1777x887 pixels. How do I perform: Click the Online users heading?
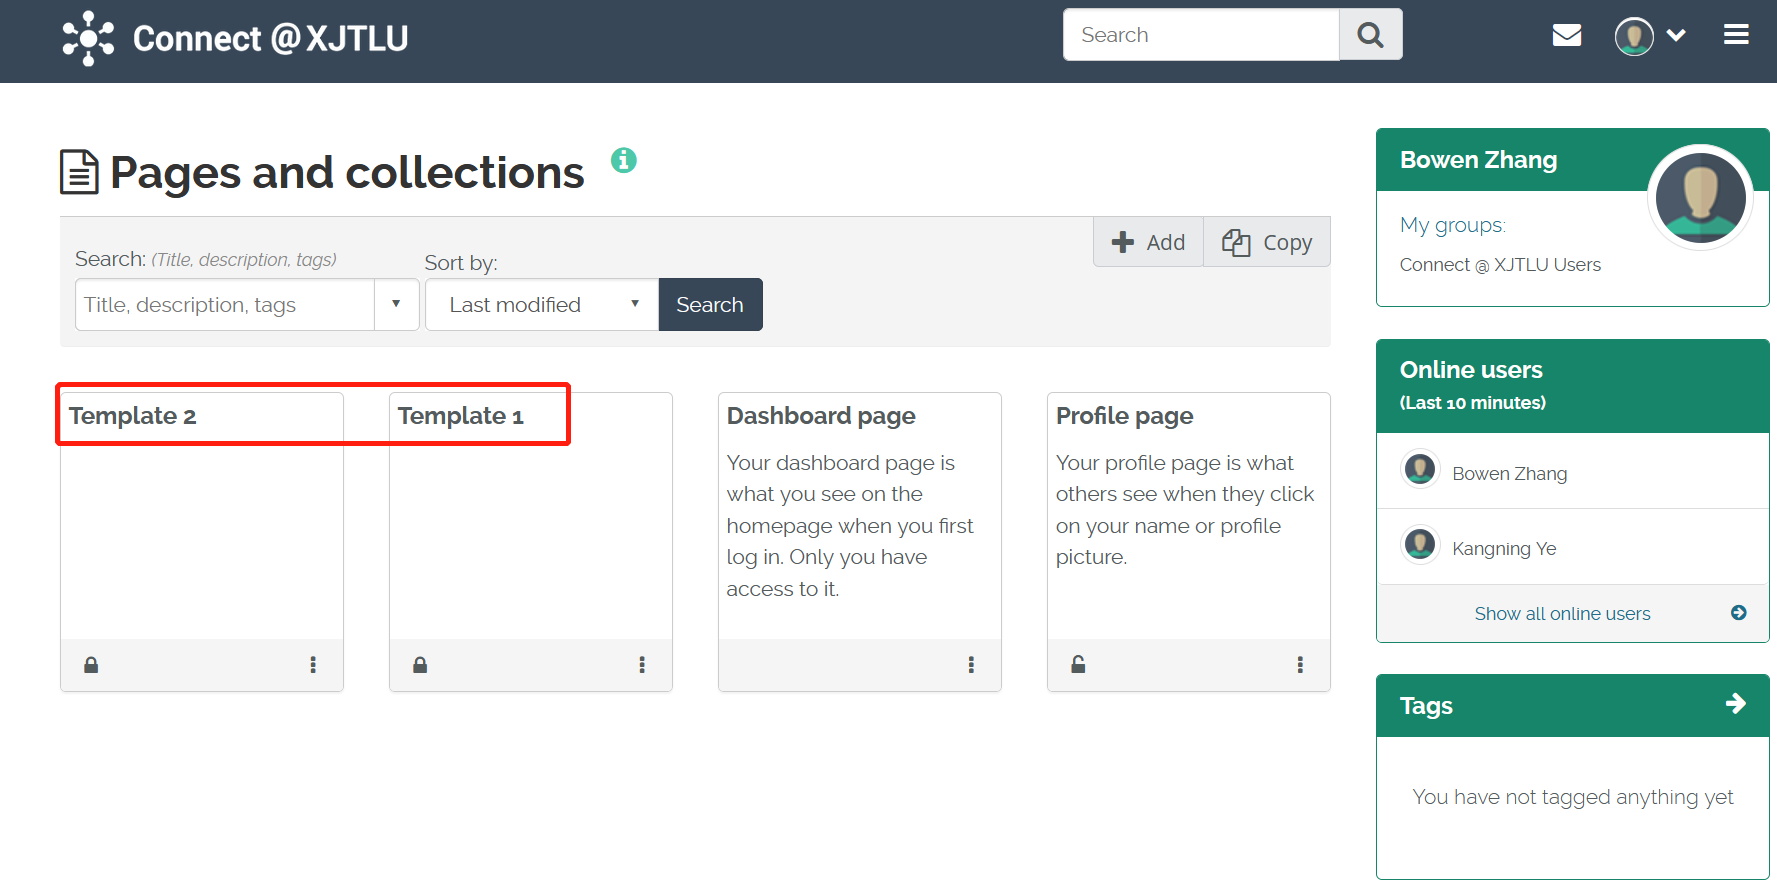coord(1471,370)
